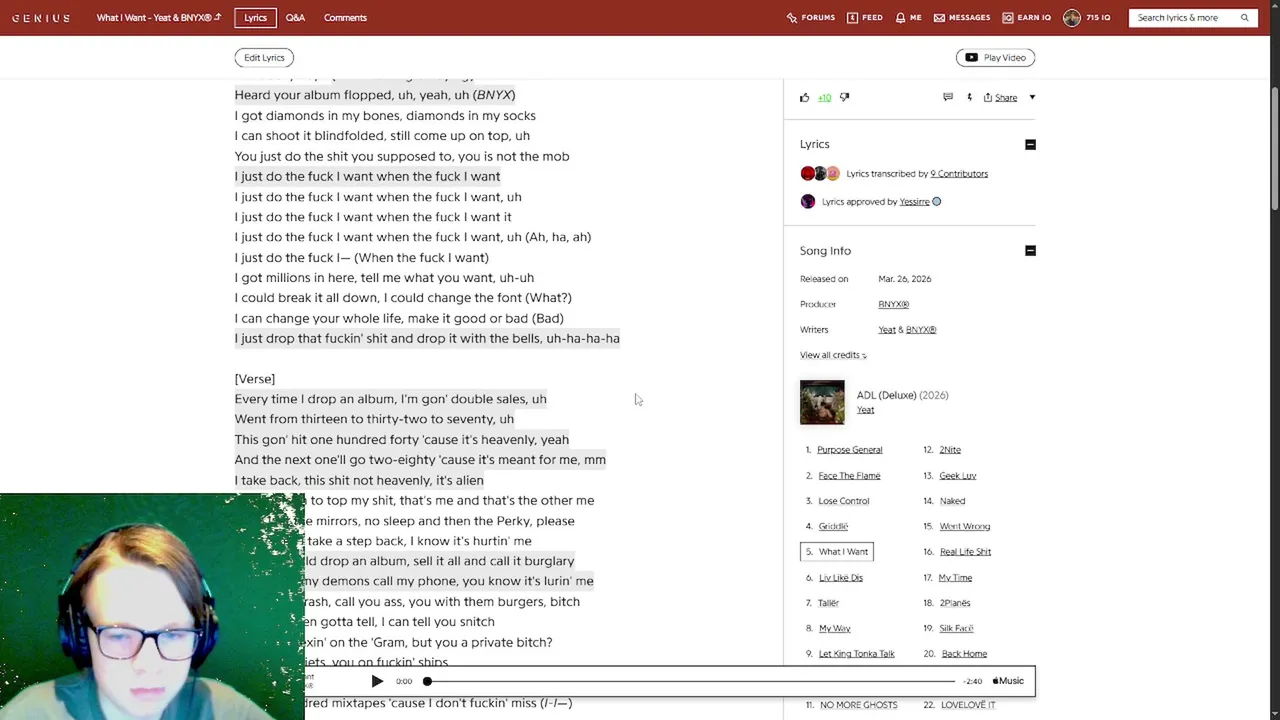
Task: Click the YouTube icon in Play Video
Action: 971,58
